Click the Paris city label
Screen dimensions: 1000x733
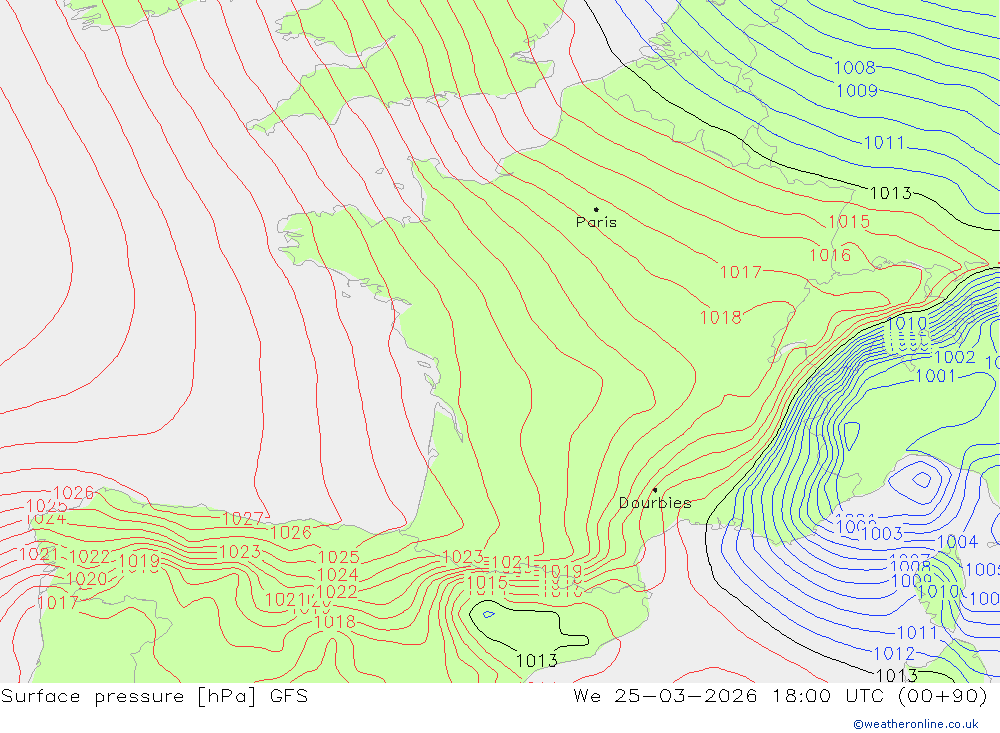tap(596, 222)
